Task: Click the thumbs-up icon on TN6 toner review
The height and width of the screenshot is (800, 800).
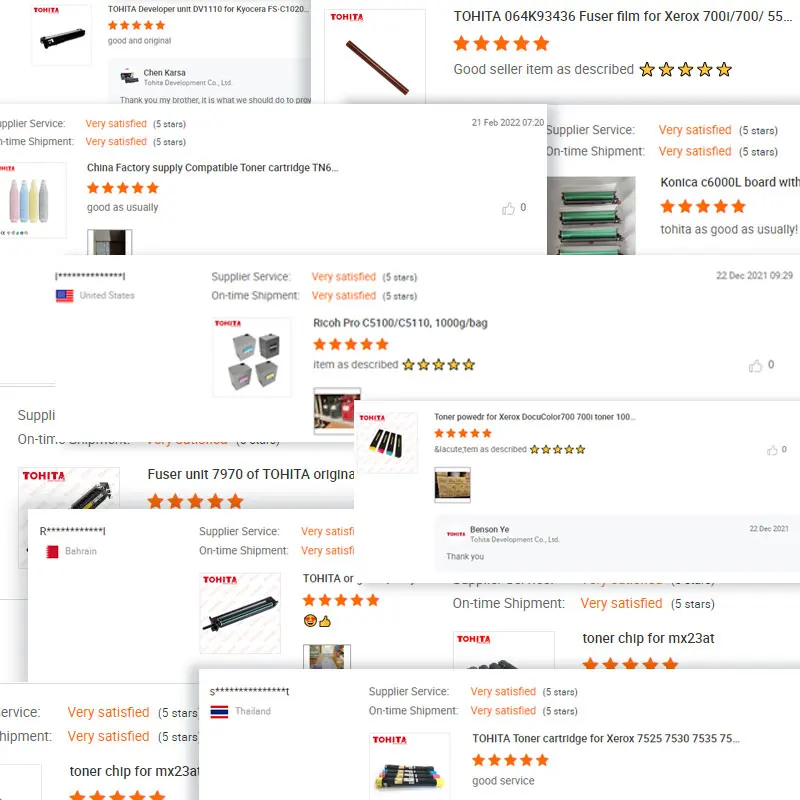Action: (x=508, y=208)
